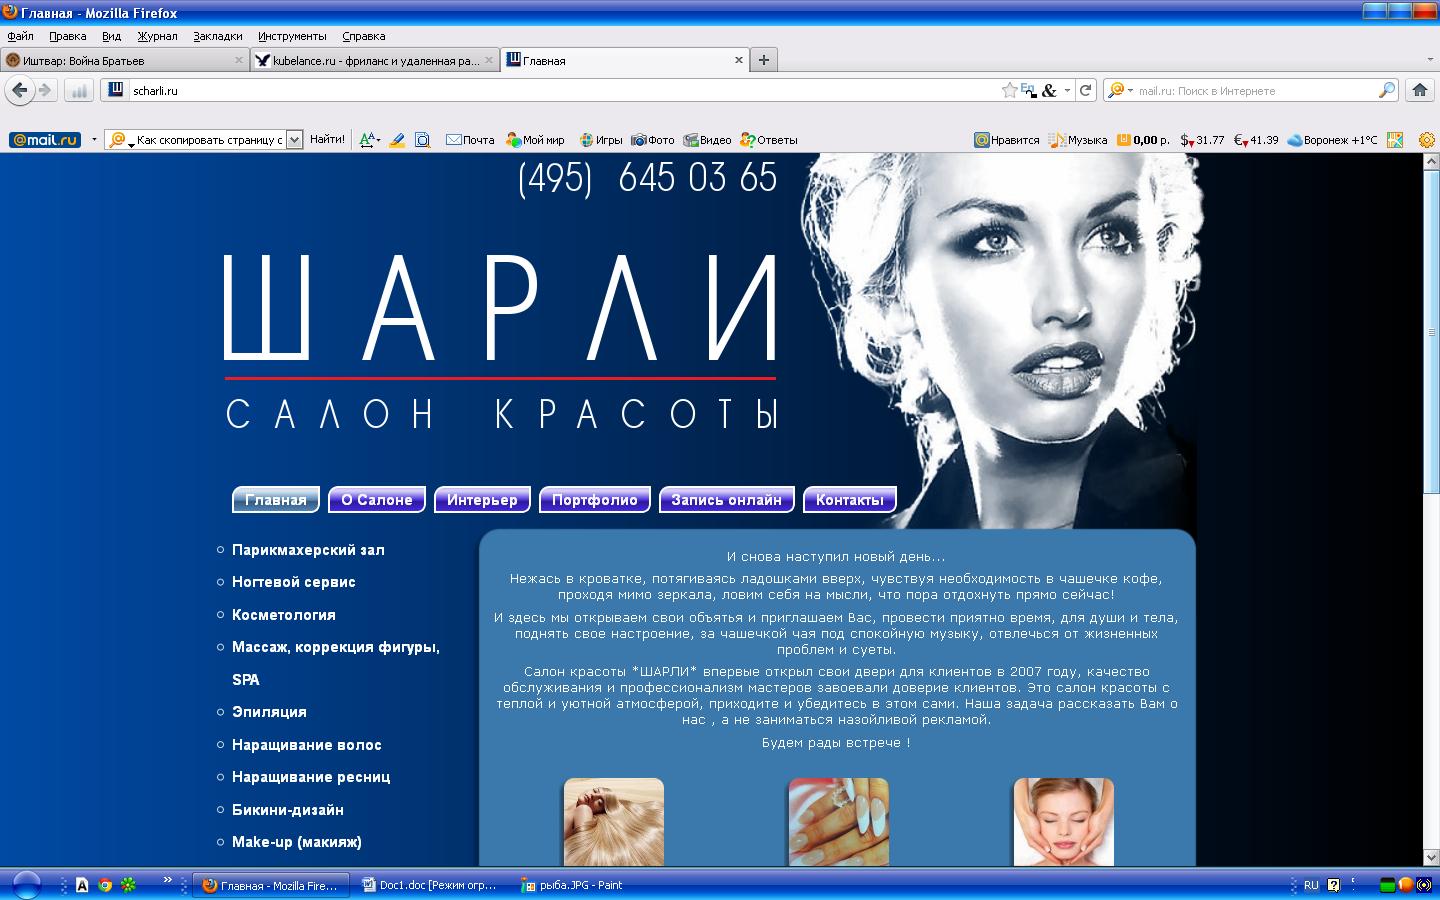Open Firefox home page with house icon
Image resolution: width=1440 pixels, height=900 pixels.
[x=1419, y=90]
